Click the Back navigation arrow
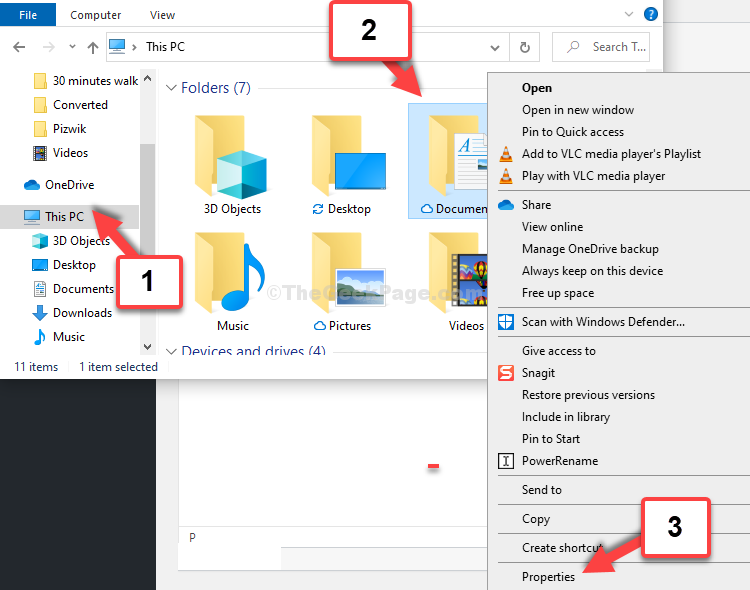Viewport: 750px width, 590px height. [x=19, y=47]
